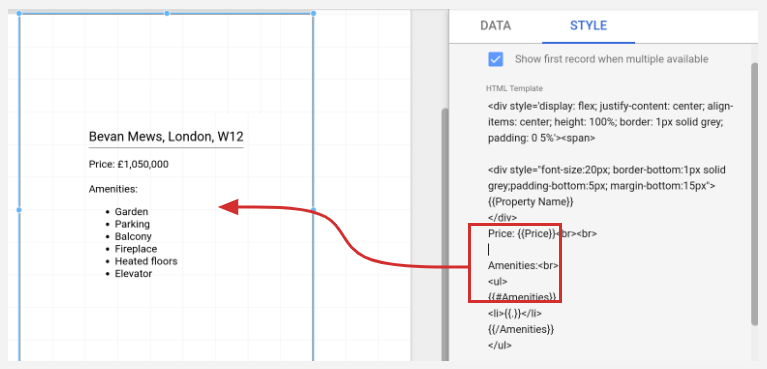The width and height of the screenshot is (767, 369).
Task: Click the Amenities: label in preview
Action: pyautogui.click(x=113, y=189)
